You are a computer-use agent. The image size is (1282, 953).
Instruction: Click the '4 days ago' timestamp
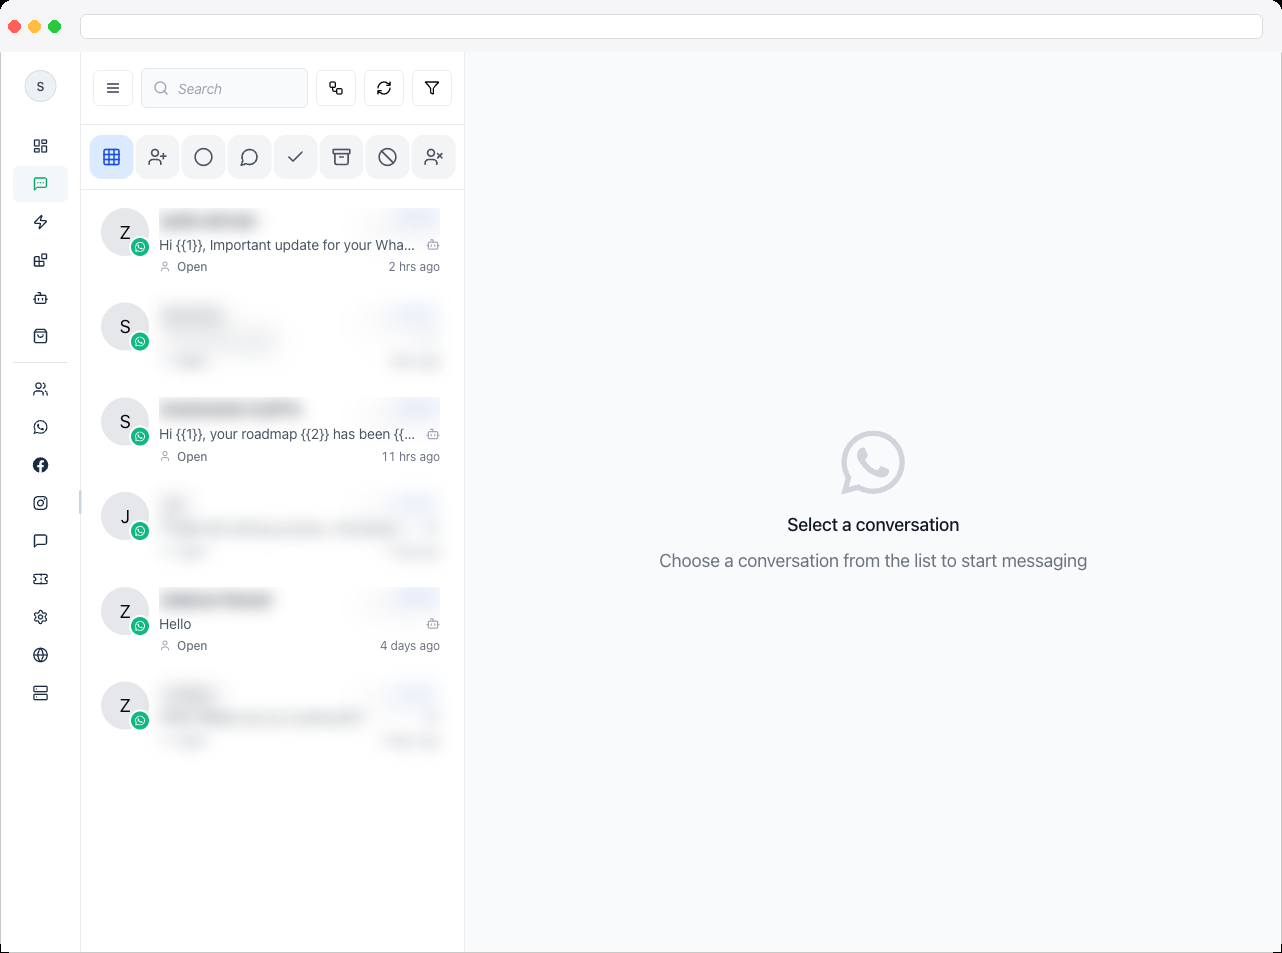coord(410,646)
